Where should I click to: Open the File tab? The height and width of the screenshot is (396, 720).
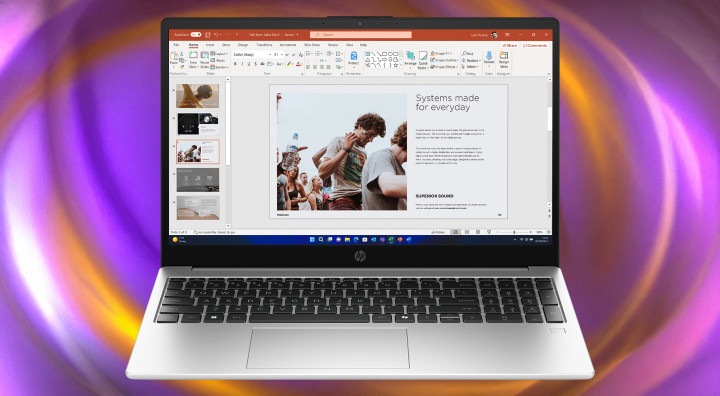tap(176, 45)
